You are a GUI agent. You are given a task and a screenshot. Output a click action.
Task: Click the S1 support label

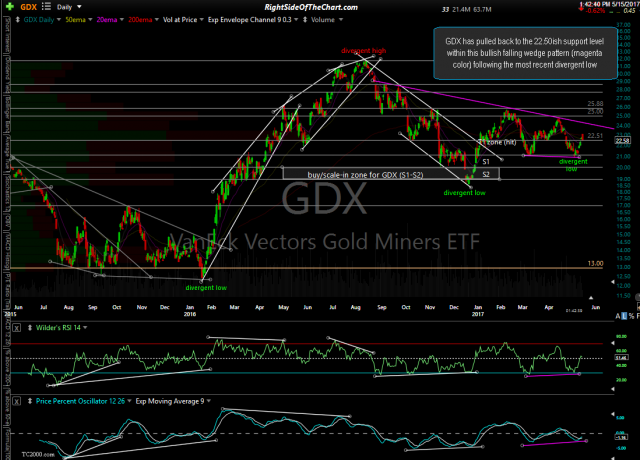click(486, 162)
